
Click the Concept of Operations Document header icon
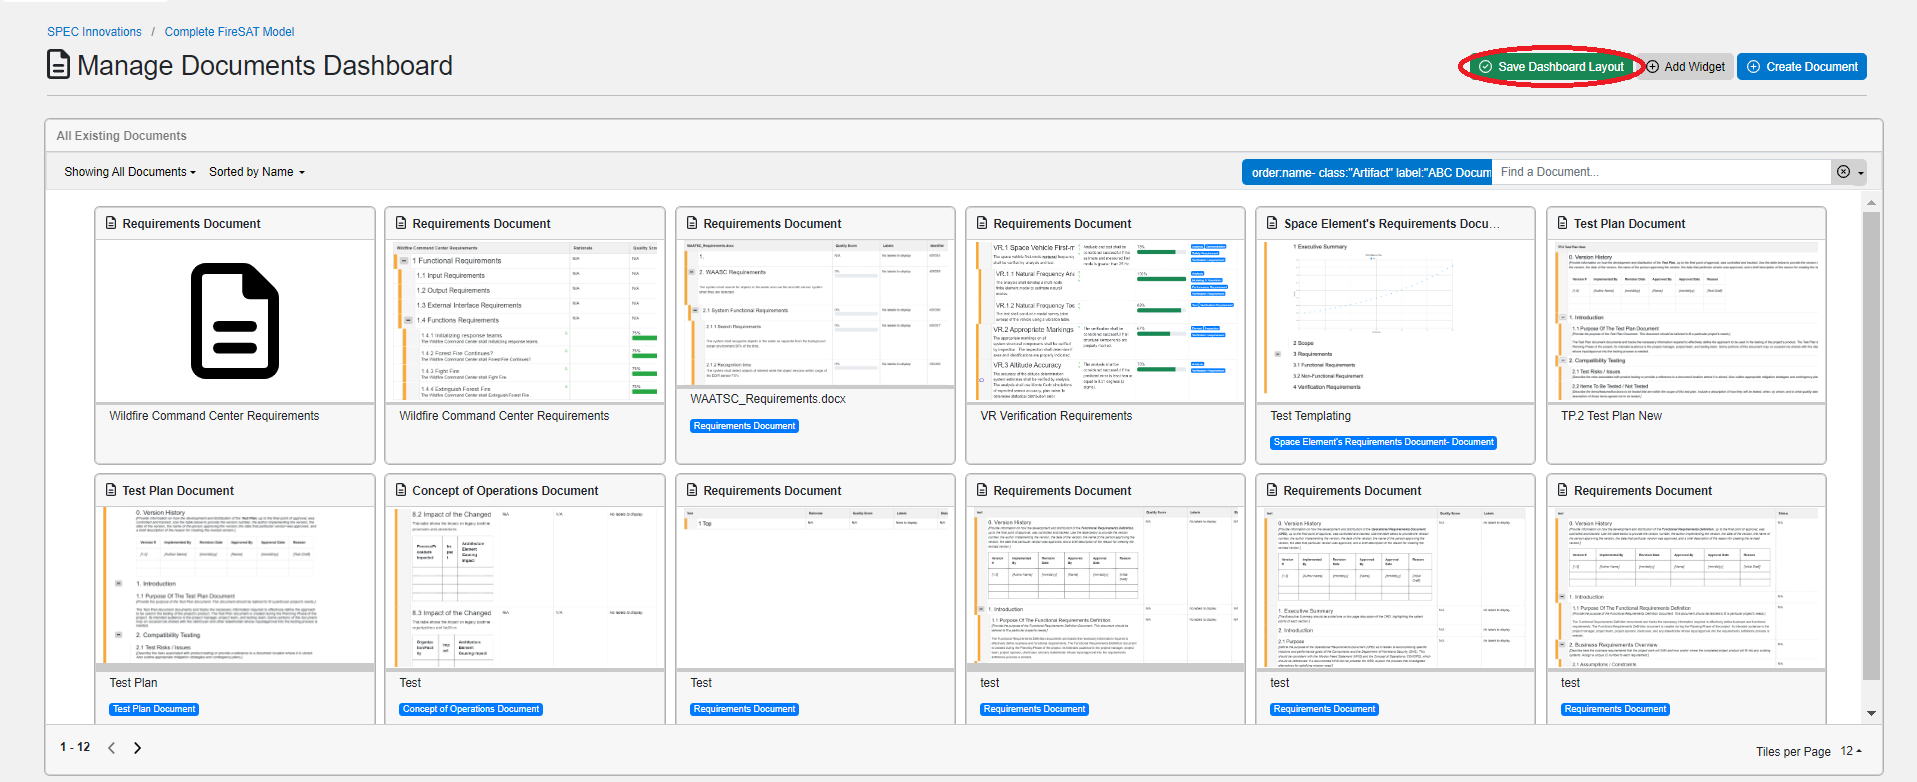pos(401,490)
